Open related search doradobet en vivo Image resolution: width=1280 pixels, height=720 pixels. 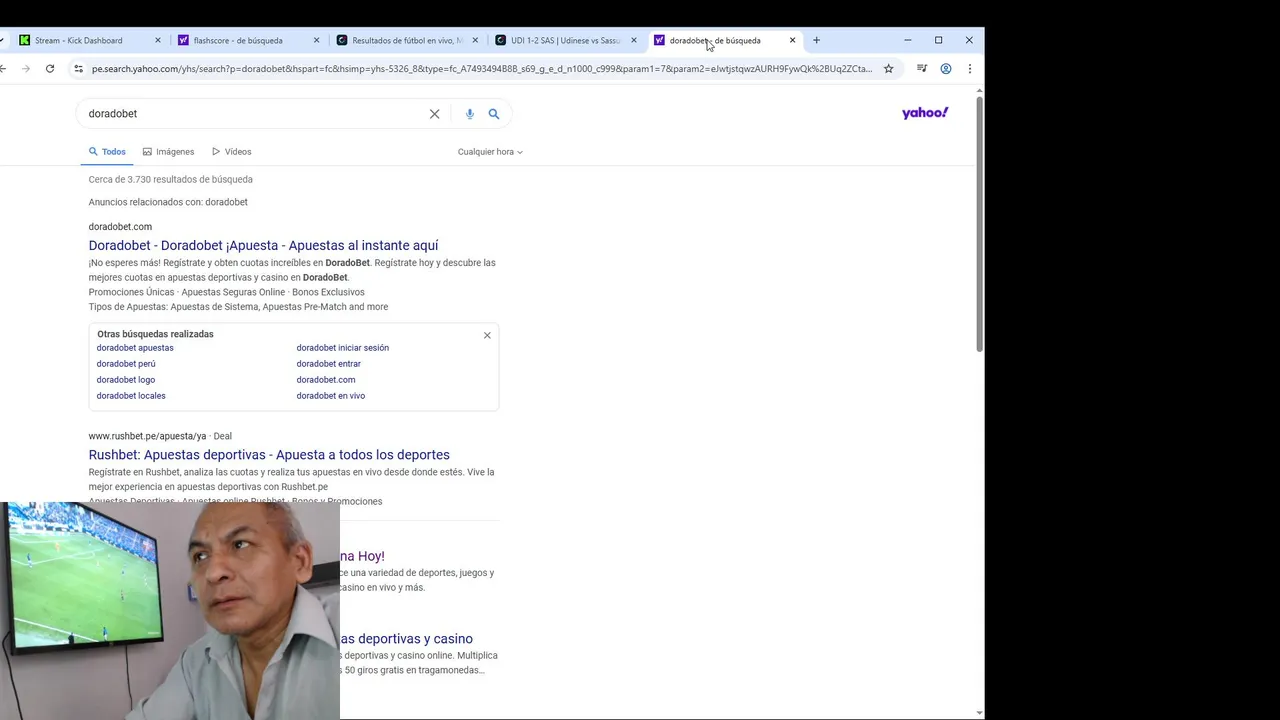pyautogui.click(x=330, y=396)
